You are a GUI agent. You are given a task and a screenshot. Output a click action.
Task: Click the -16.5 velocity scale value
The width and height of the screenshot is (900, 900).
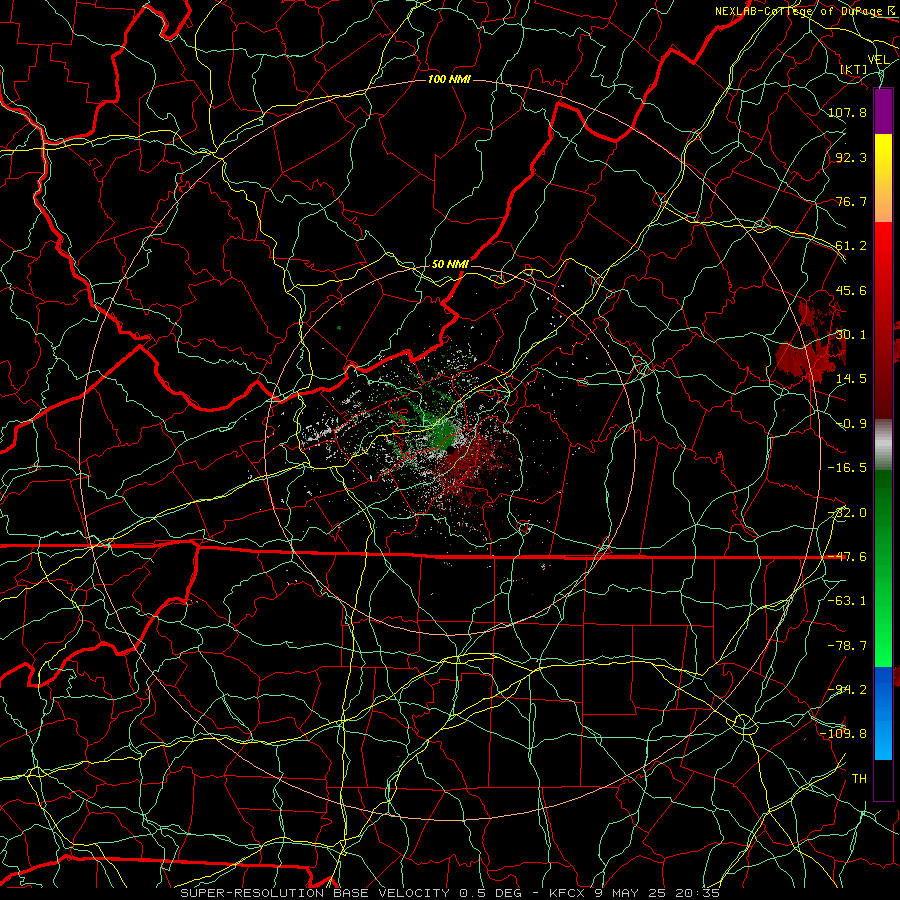pos(847,468)
